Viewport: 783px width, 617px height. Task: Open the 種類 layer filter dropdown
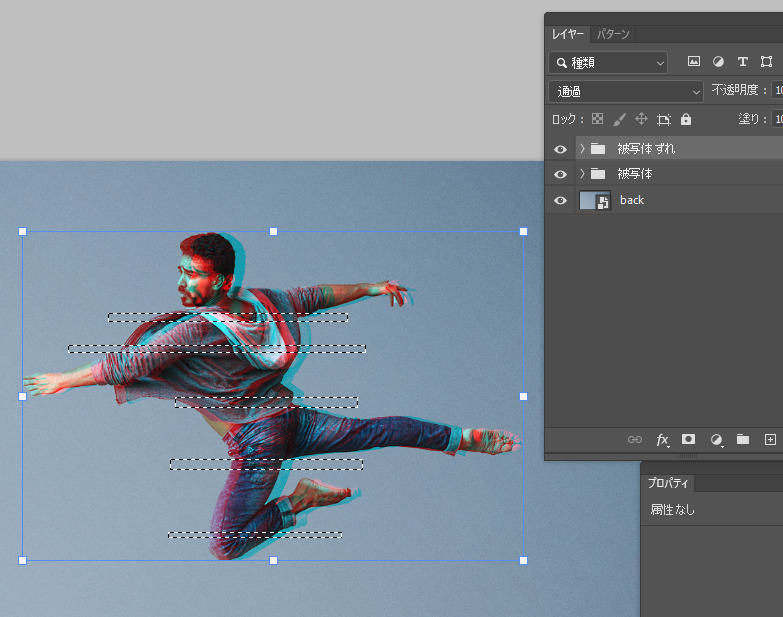click(608, 62)
